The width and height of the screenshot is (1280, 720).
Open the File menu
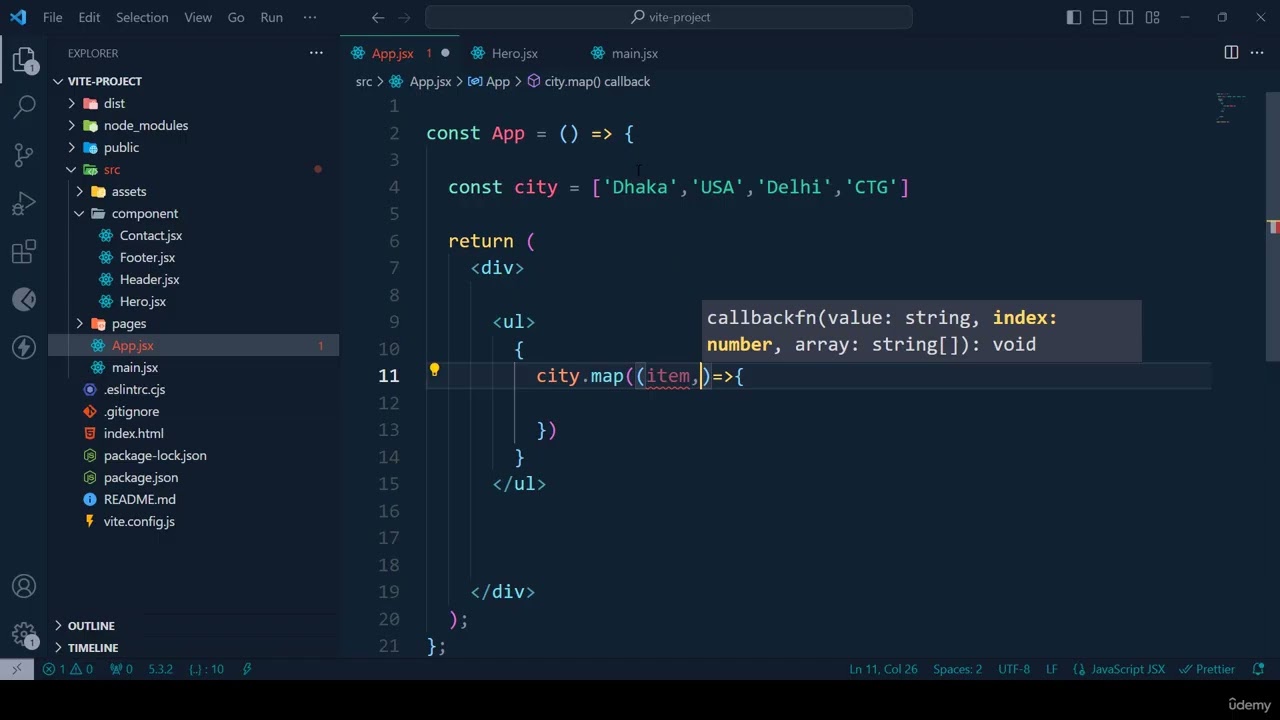point(52,17)
